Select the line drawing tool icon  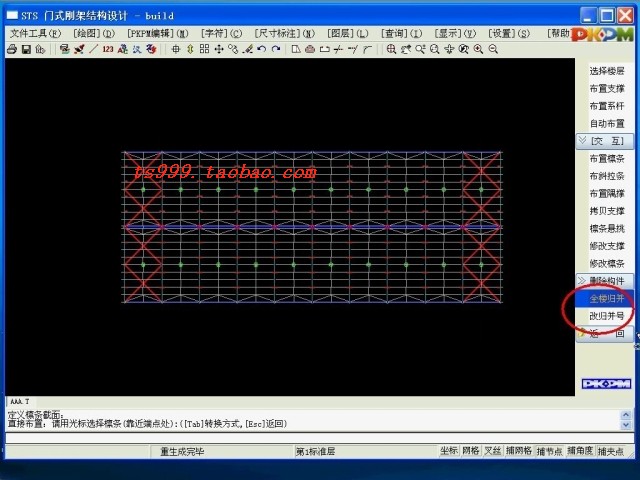(93, 49)
